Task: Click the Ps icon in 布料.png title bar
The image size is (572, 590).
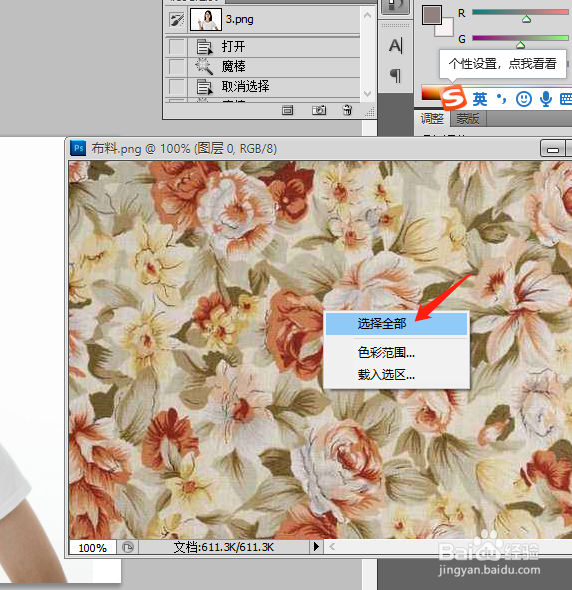Action: 78,148
